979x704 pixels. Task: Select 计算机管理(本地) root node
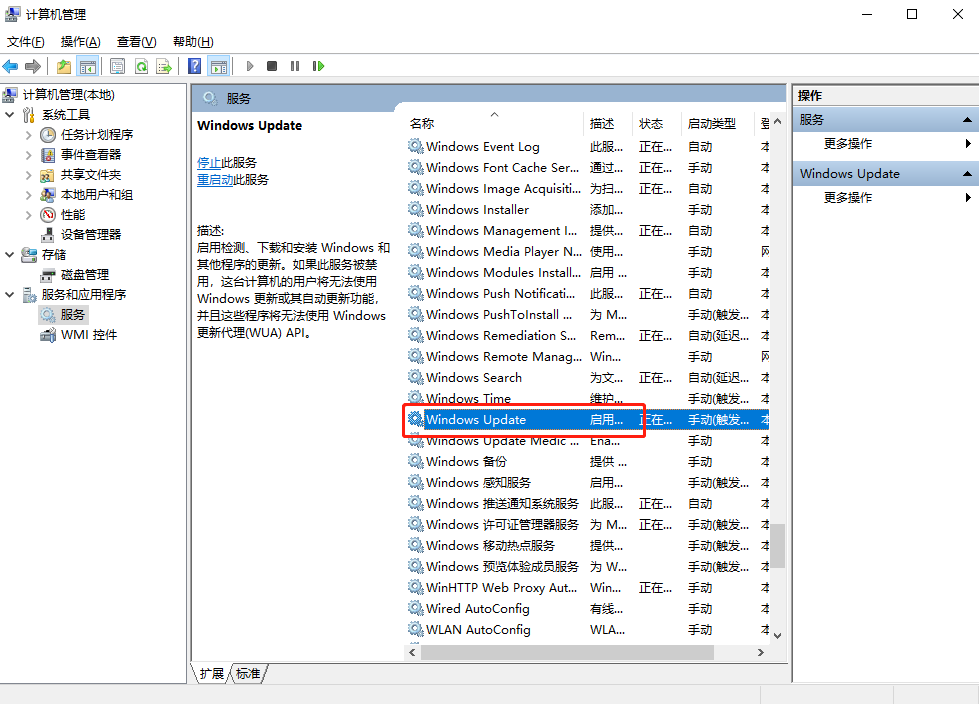click(x=69, y=95)
